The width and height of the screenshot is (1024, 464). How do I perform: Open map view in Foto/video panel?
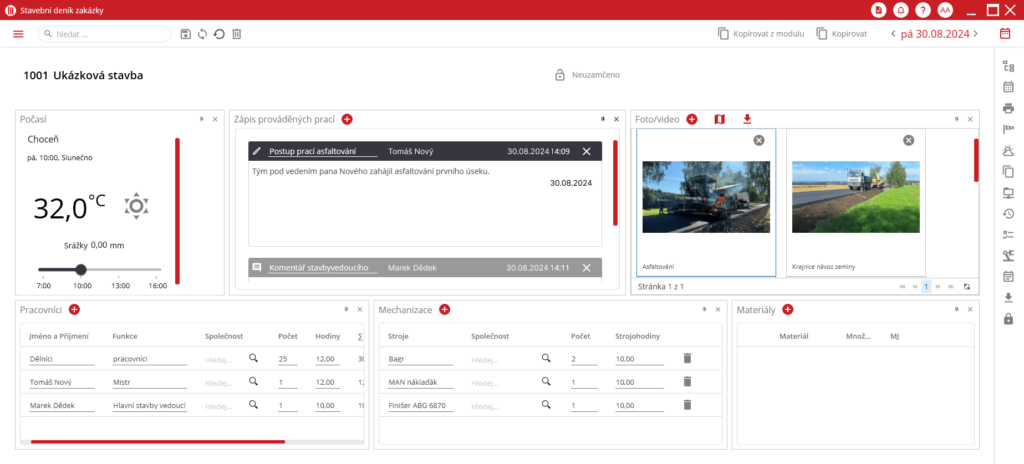tap(719, 119)
